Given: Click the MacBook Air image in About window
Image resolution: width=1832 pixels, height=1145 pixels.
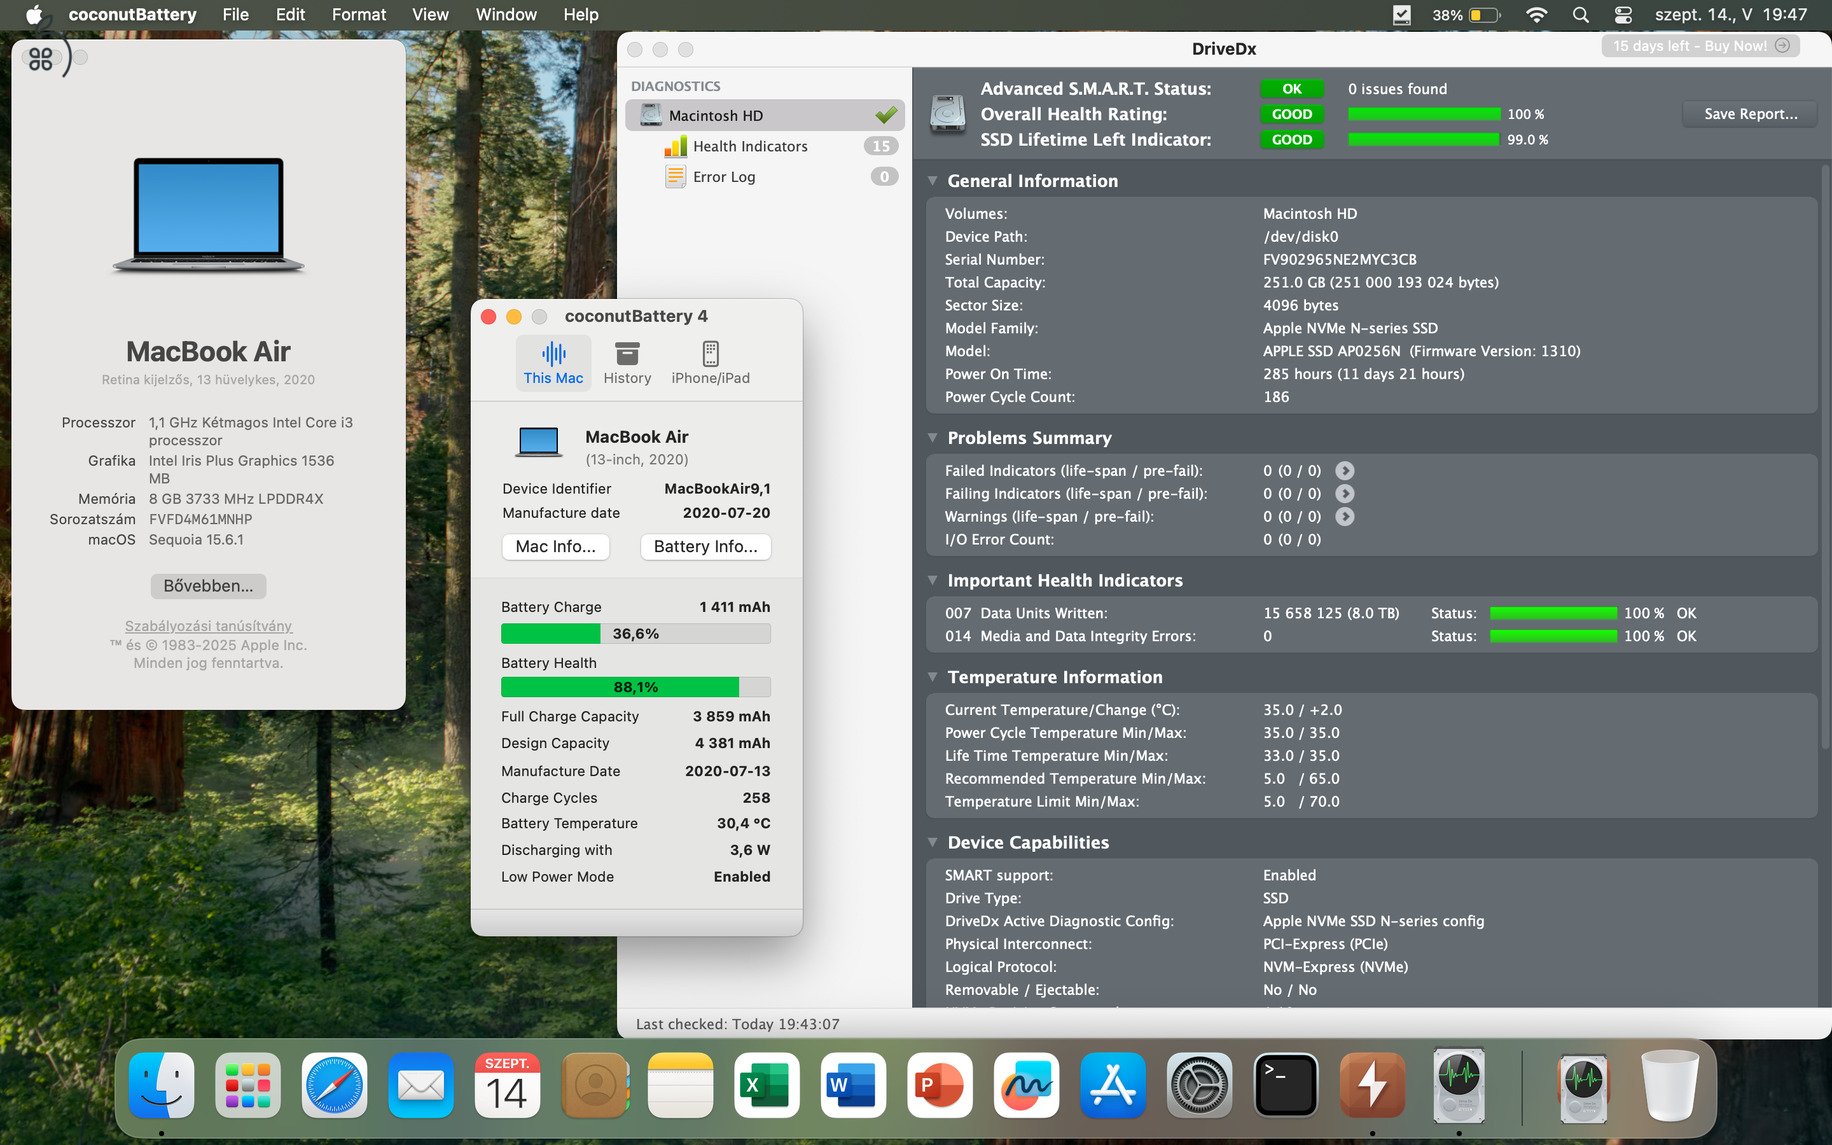Looking at the screenshot, I should click(x=208, y=214).
